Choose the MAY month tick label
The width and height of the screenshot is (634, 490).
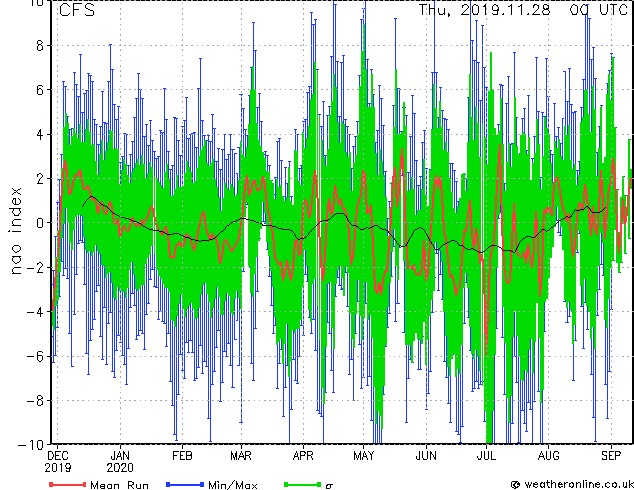pyautogui.click(x=363, y=453)
